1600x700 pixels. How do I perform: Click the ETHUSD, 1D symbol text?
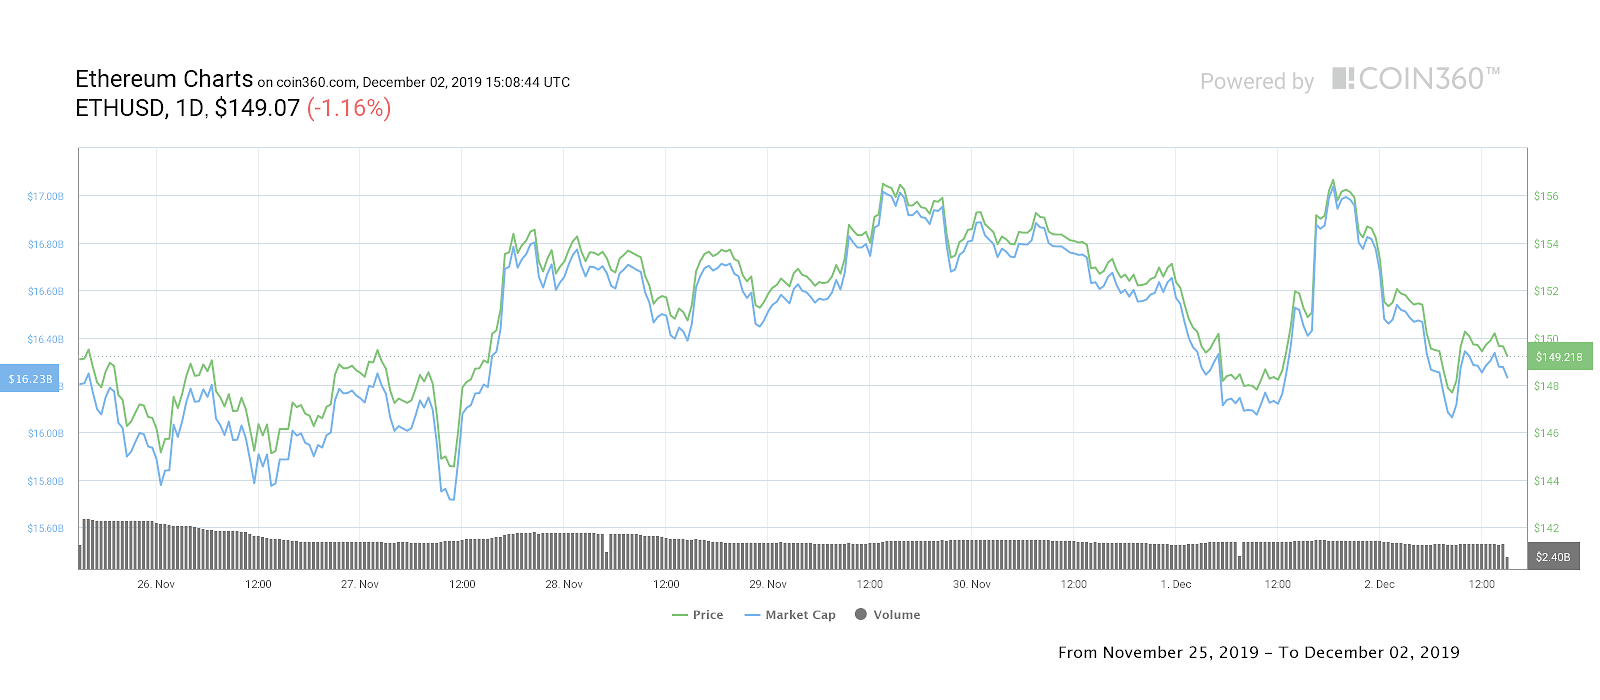point(141,108)
